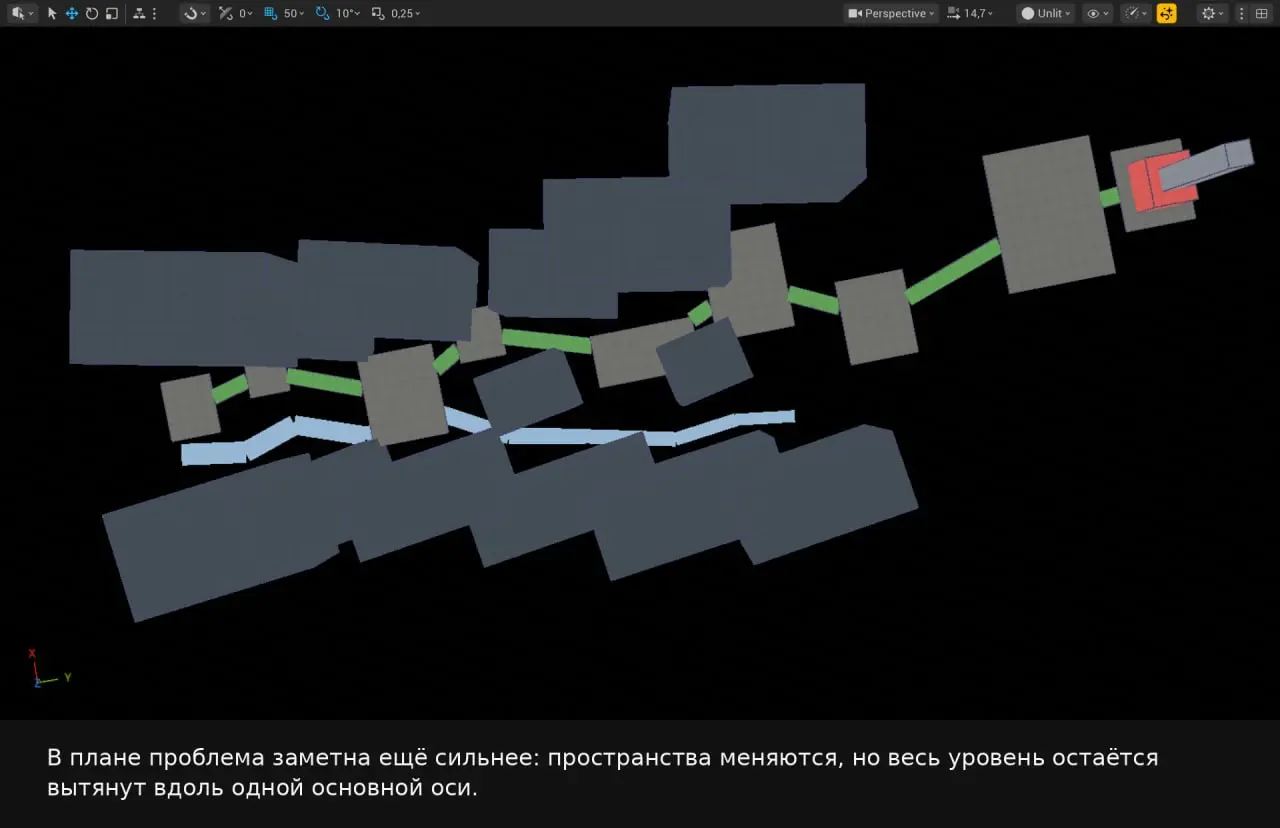Activate the Translate move tool
Screen dimensions: 1280x828
pyautogui.click(x=72, y=13)
